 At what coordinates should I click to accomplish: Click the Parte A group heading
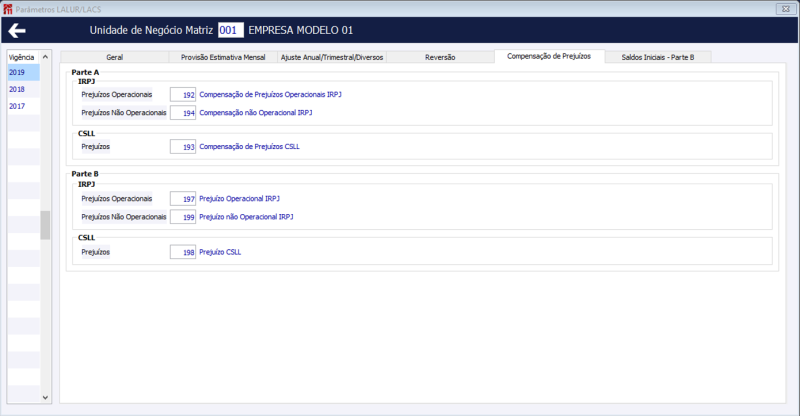[x=85, y=72]
